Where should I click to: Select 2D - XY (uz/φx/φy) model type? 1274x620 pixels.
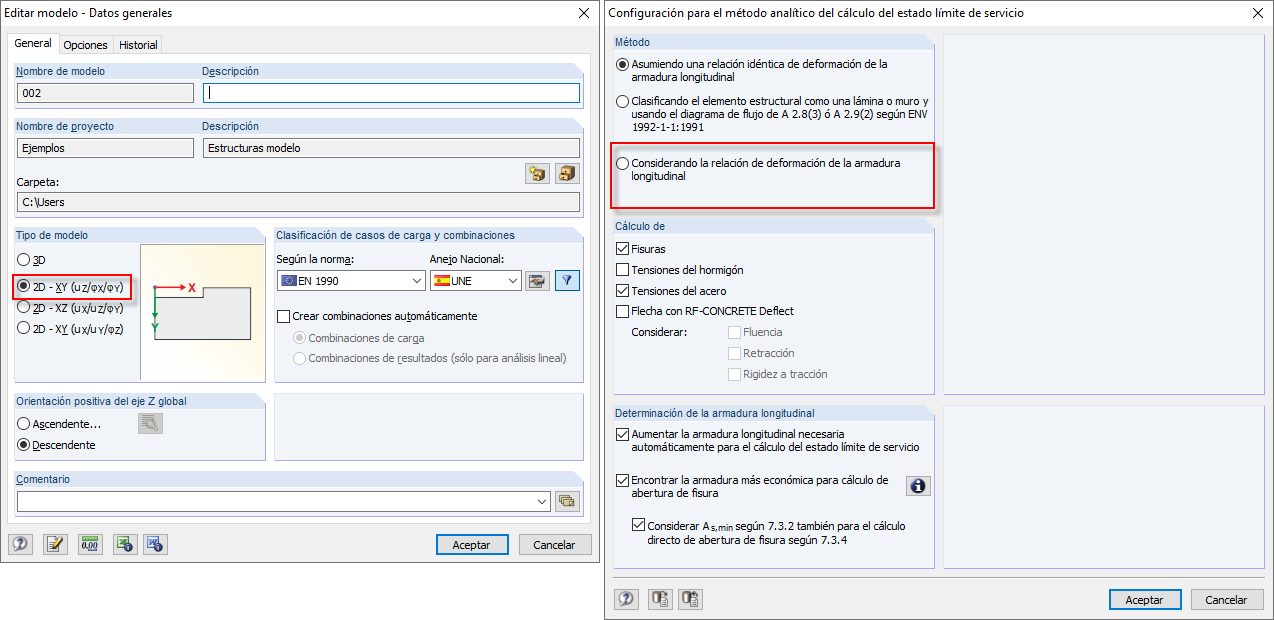24,286
